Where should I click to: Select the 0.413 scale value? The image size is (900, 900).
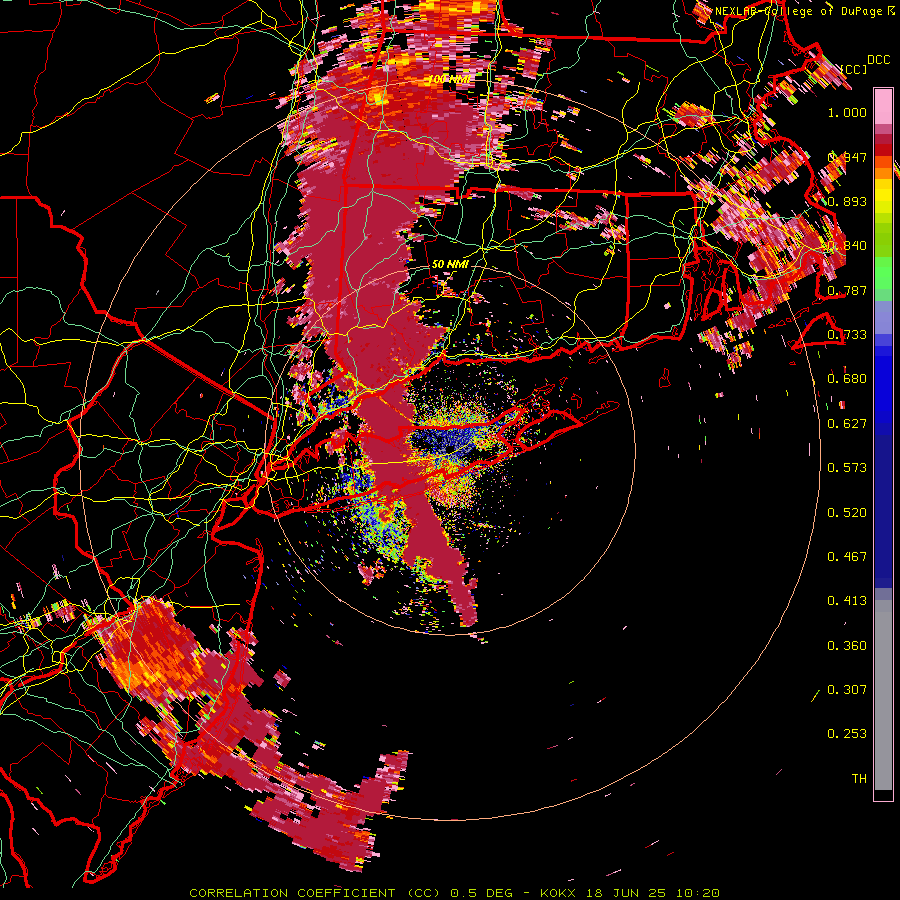pyautogui.click(x=847, y=601)
